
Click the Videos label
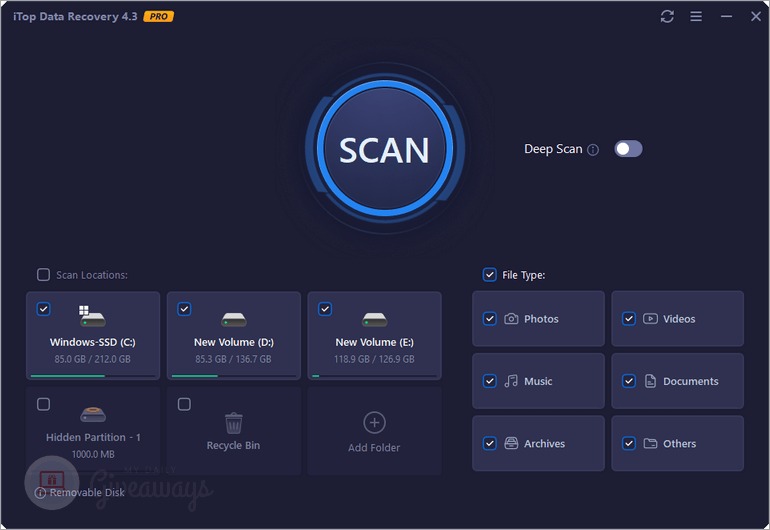click(679, 319)
